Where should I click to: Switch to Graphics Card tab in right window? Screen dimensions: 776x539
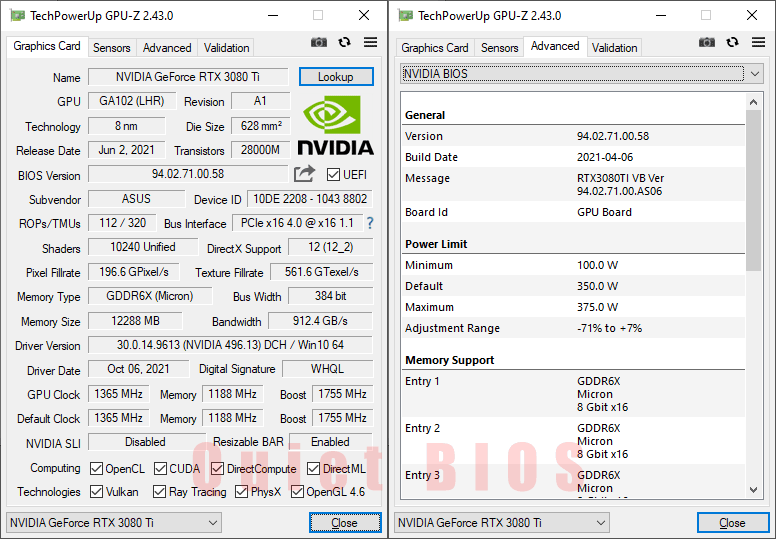click(x=435, y=48)
